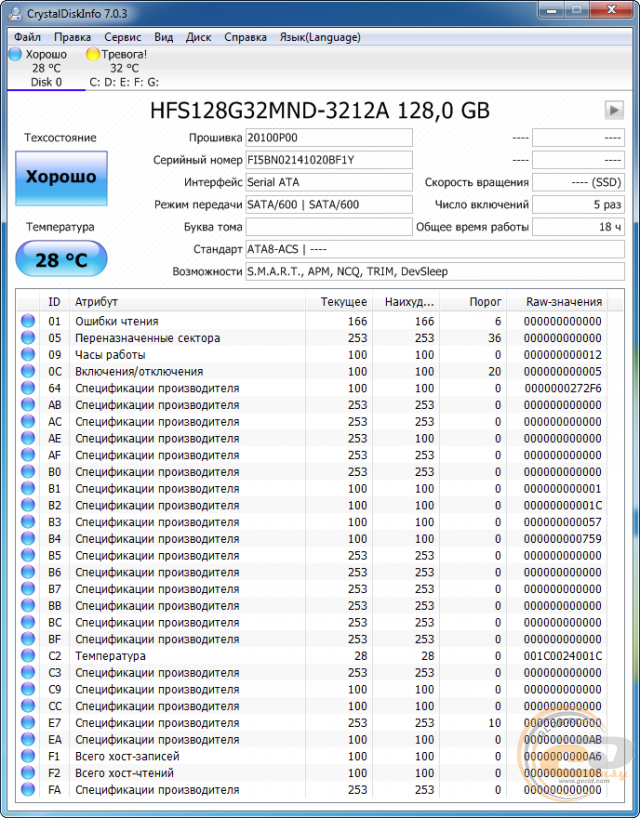Click status orb for C2 Температура row
The width and height of the screenshot is (640, 818).
[28, 656]
